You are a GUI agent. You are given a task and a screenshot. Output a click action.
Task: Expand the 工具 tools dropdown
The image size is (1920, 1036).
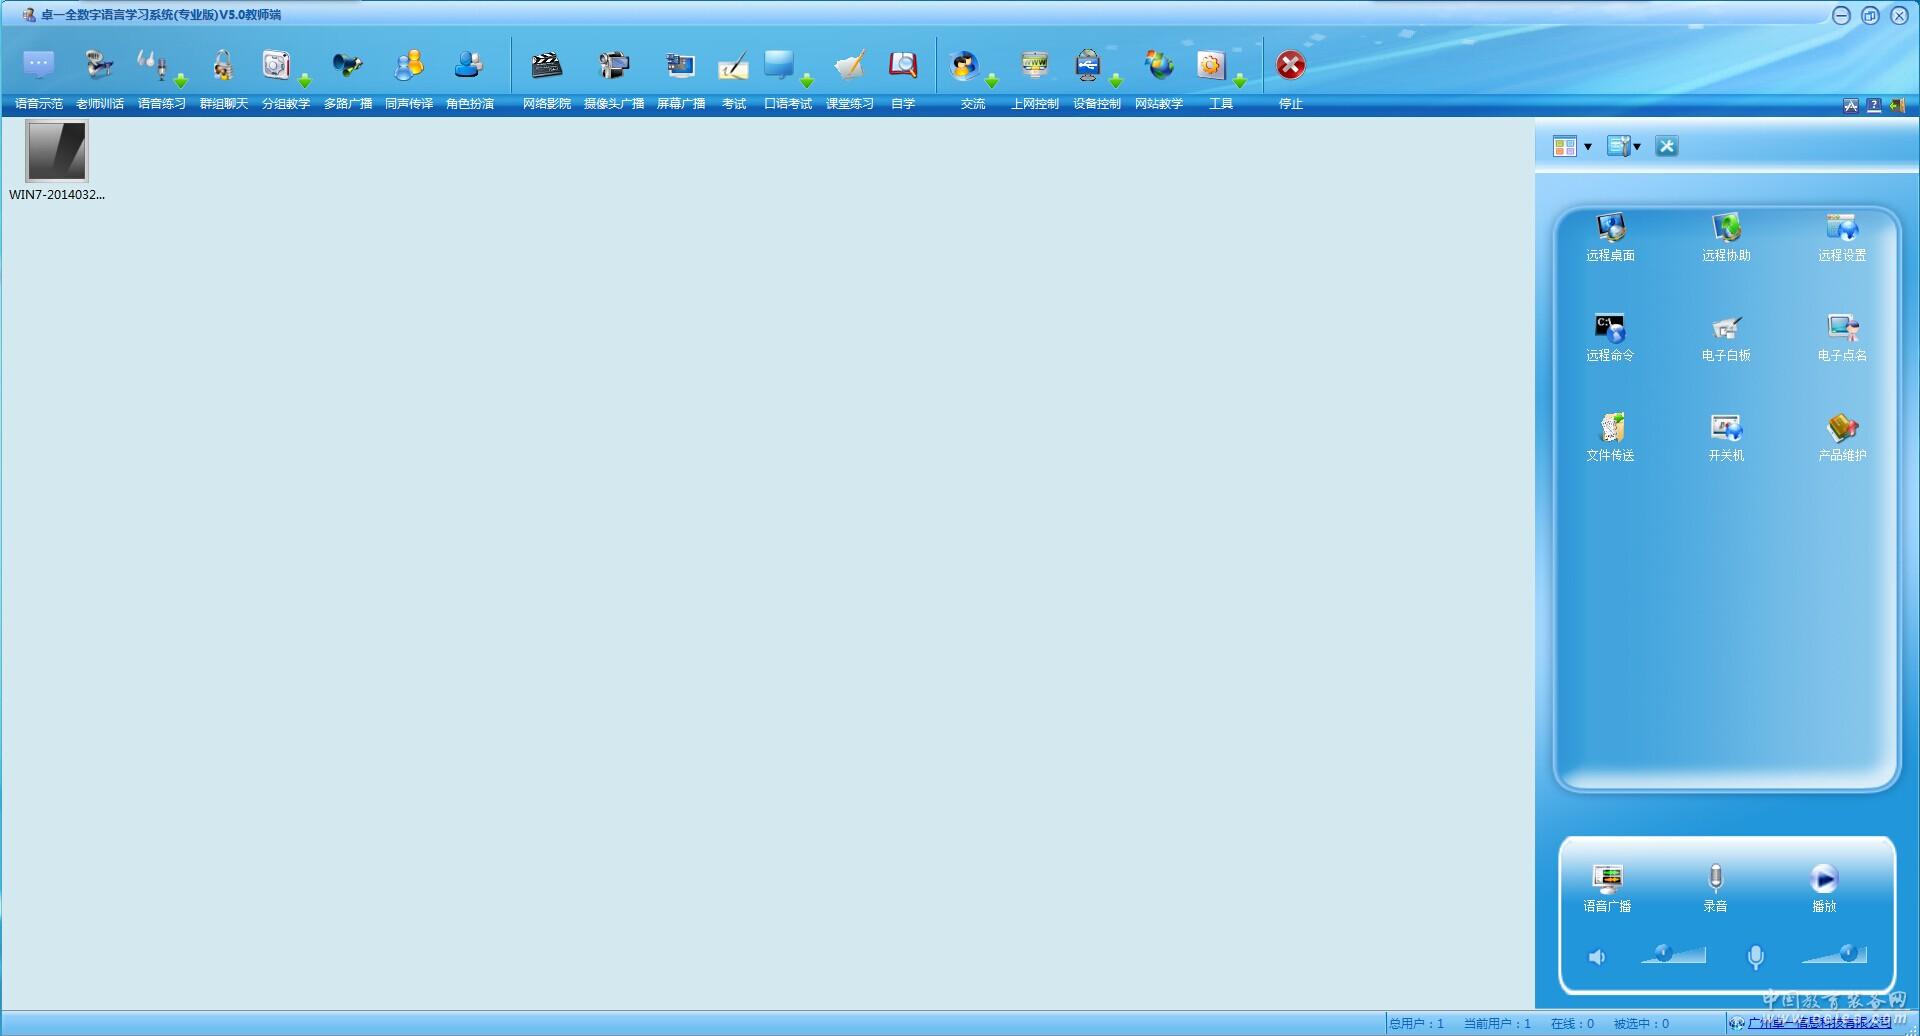click(x=1240, y=81)
